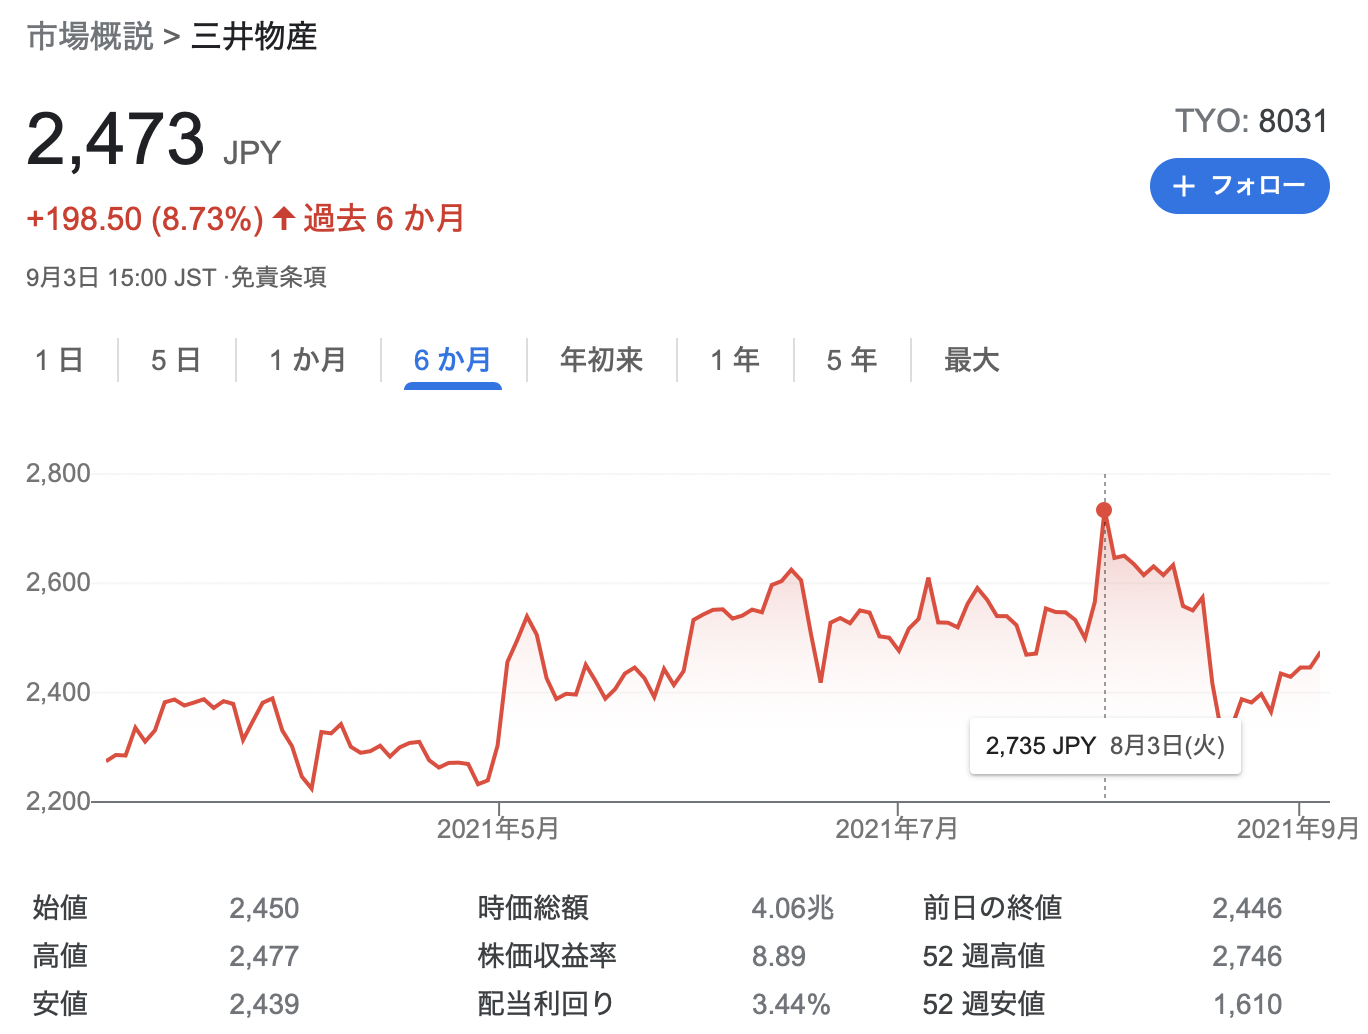Click the previous close value 2,446
The width and height of the screenshot is (1368, 1034).
[1247, 908]
